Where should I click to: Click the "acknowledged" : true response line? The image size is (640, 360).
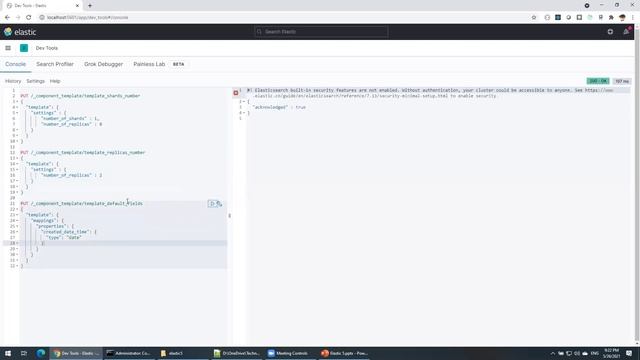click(279, 107)
